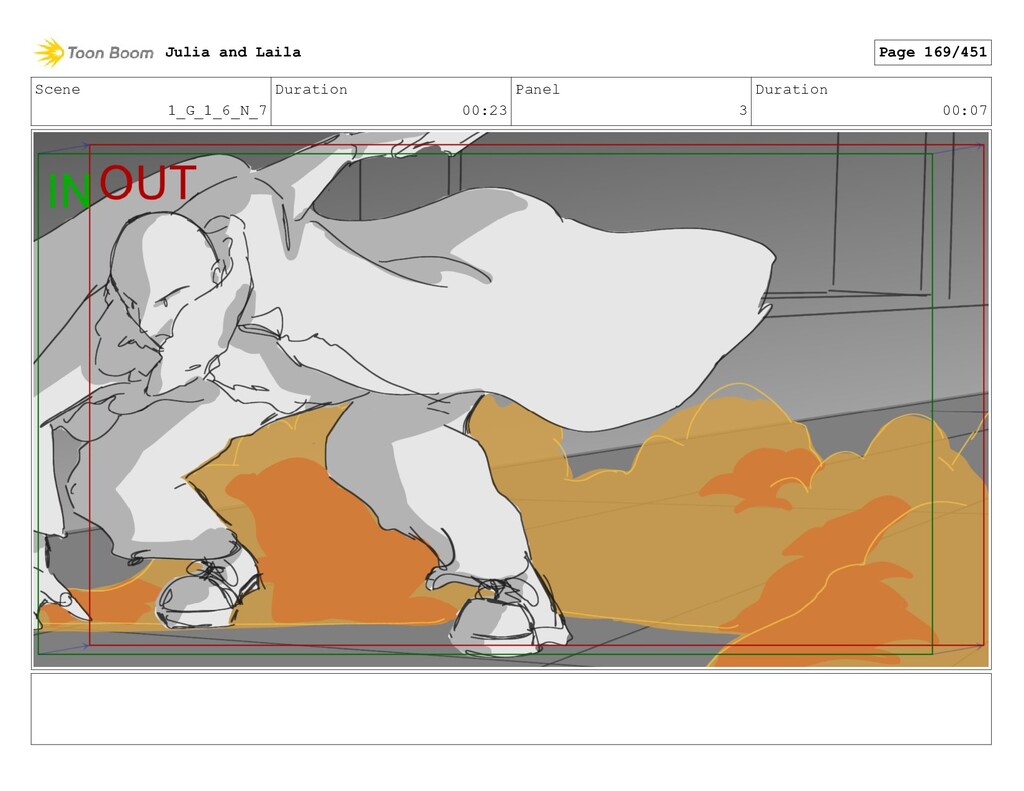Click the storyboard panel drawing
1024x791 pixels.
pos(511,399)
